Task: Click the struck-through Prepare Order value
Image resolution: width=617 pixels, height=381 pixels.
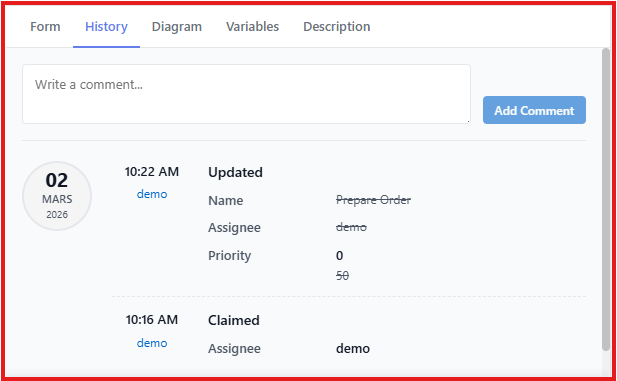Action: click(373, 200)
